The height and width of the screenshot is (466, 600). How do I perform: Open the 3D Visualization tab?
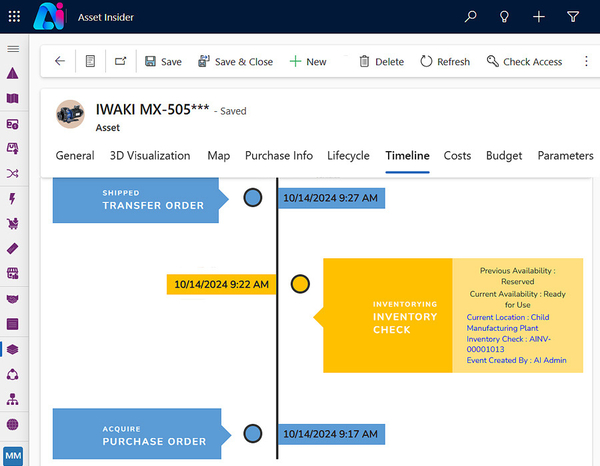150,156
